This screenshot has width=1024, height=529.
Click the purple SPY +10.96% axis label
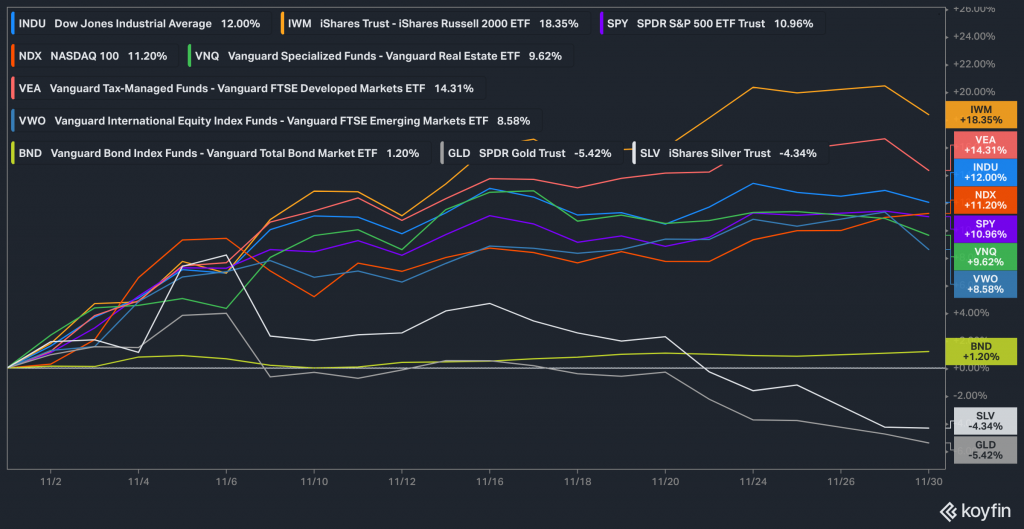pos(979,227)
